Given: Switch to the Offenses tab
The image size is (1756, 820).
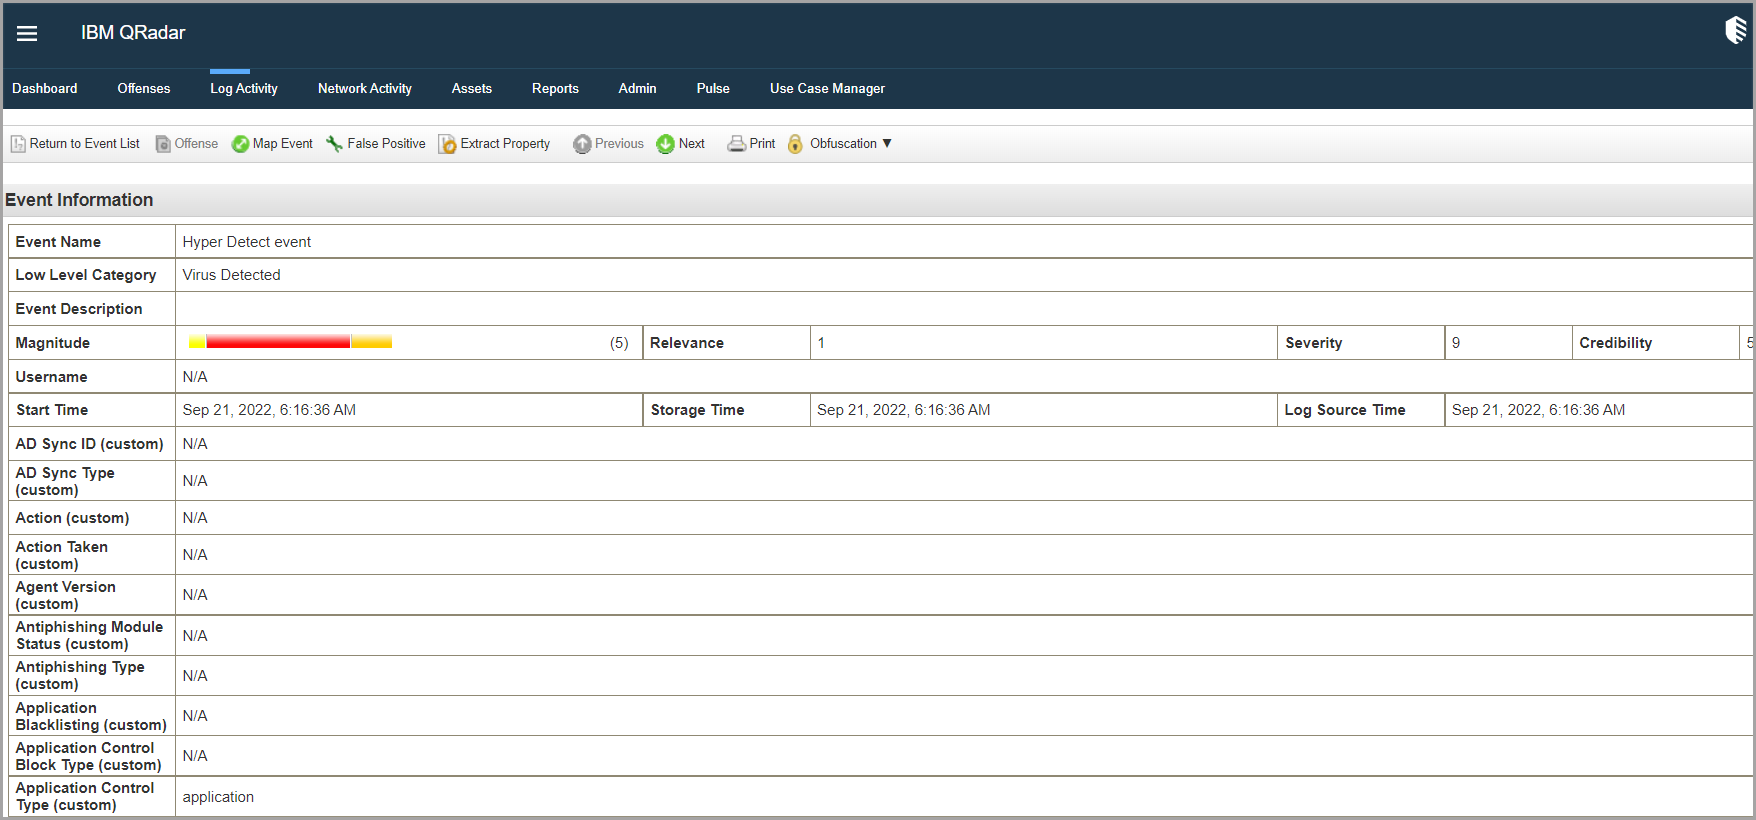Looking at the screenshot, I should tap(143, 88).
